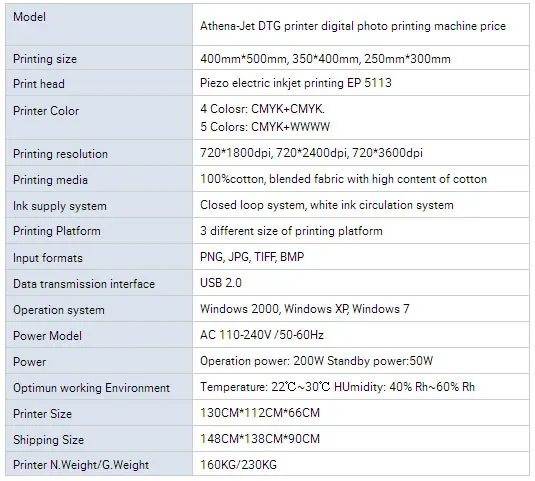This screenshot has height=481, width=535.
Task: Select the '5 Colors: CMYK+WWWW' line
Action: coord(265,127)
